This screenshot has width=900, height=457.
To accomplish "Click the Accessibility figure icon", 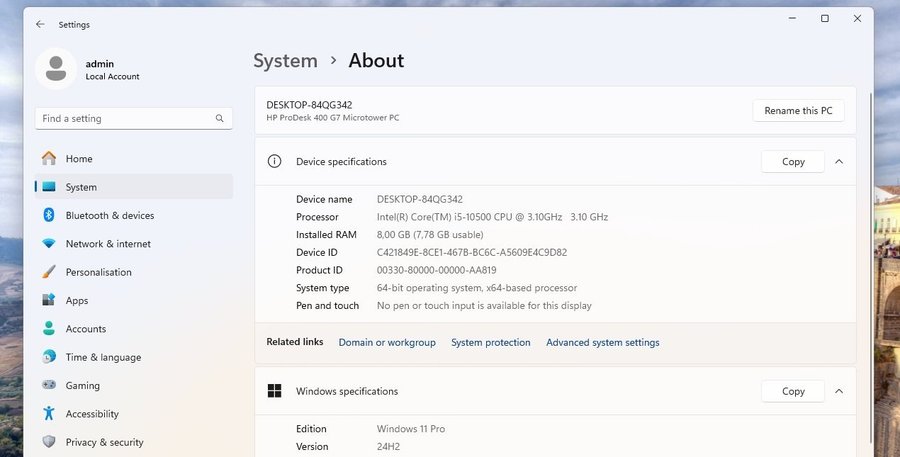I will (x=48, y=414).
